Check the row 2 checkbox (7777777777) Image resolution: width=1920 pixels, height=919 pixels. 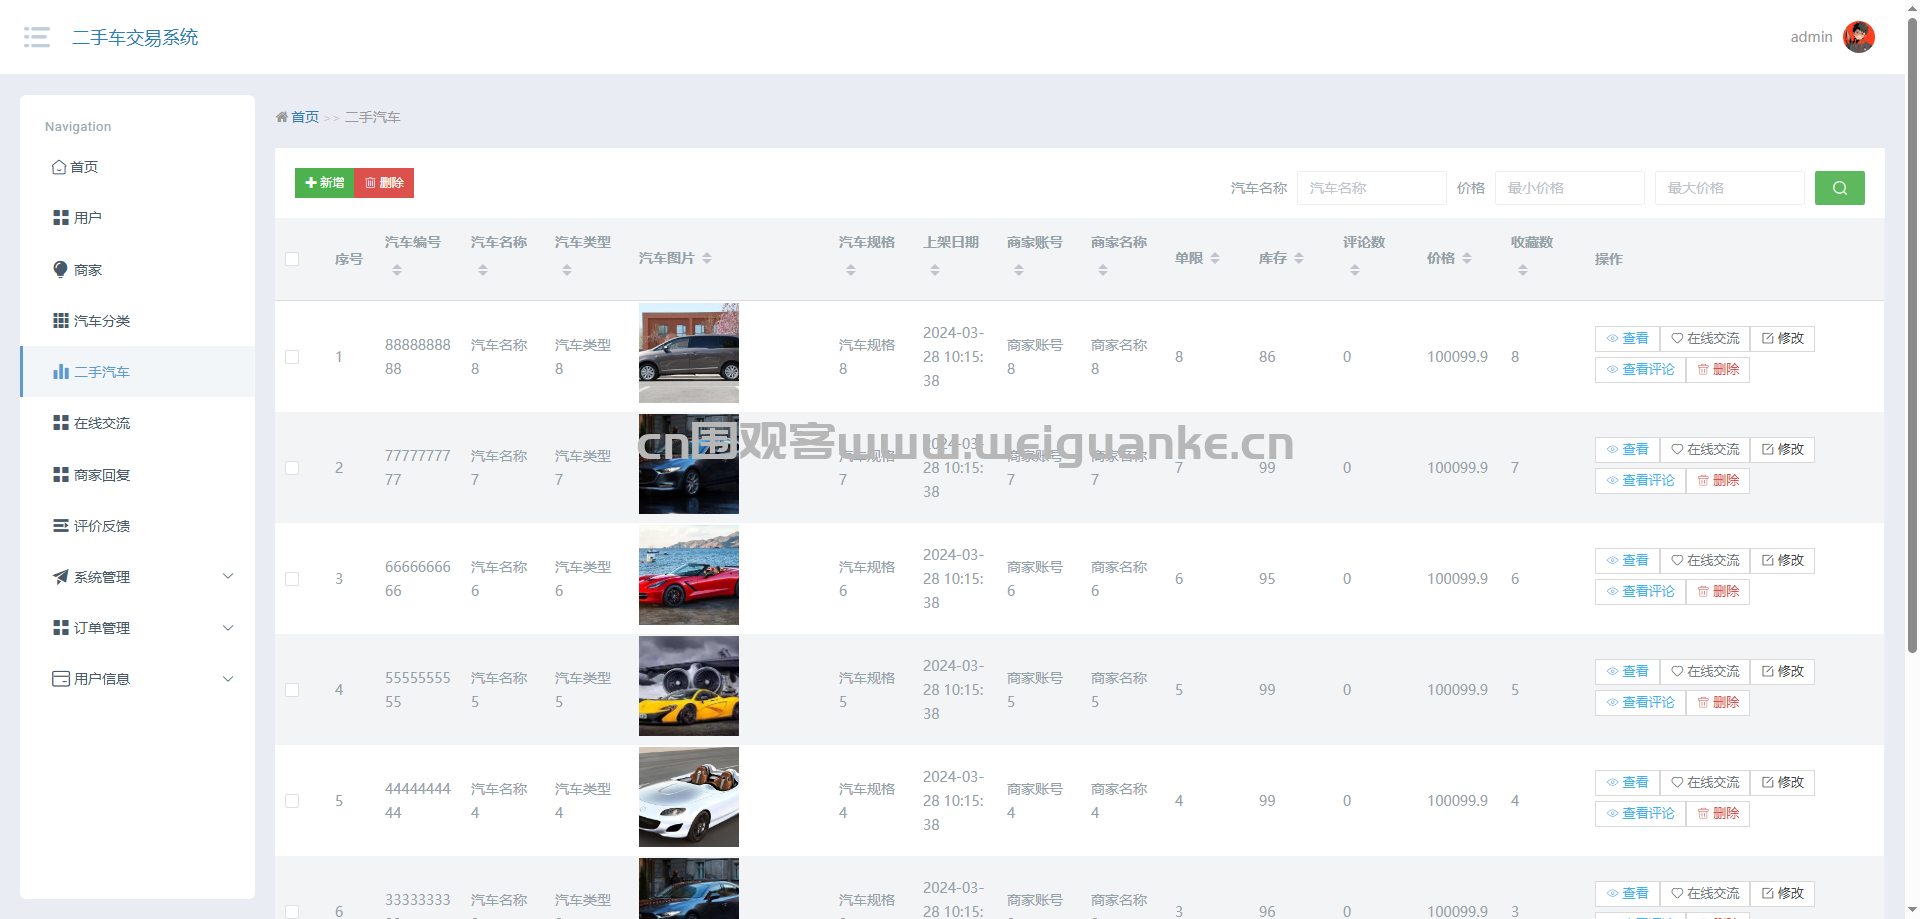point(292,468)
